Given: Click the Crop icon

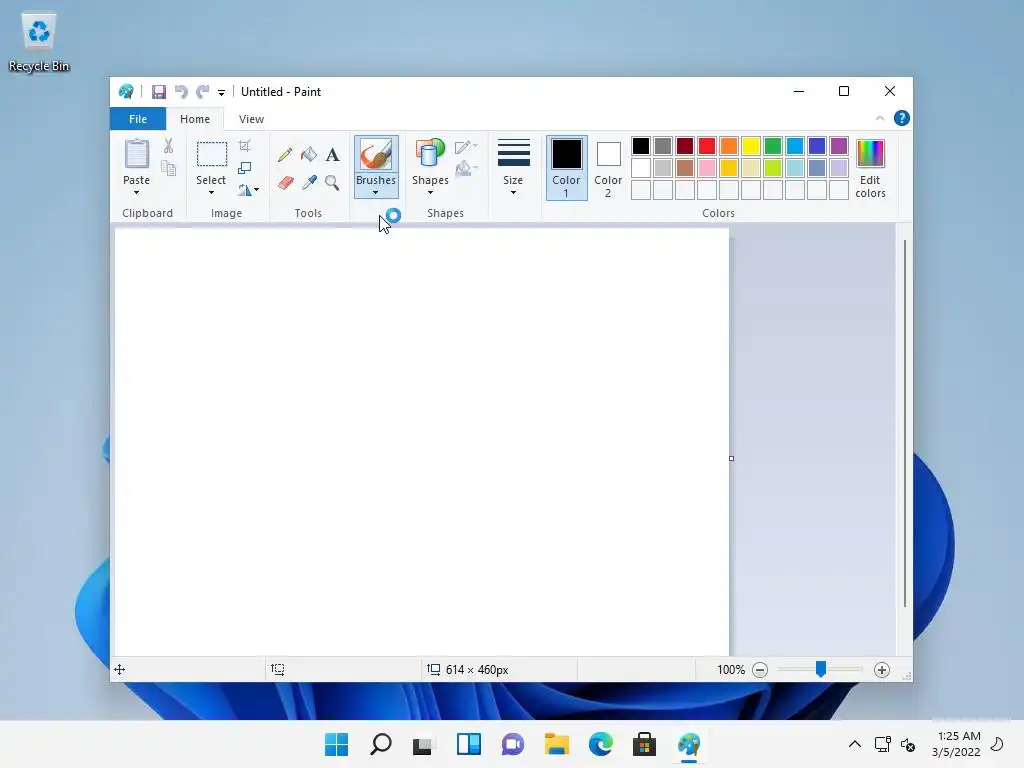Looking at the screenshot, I should (244, 146).
